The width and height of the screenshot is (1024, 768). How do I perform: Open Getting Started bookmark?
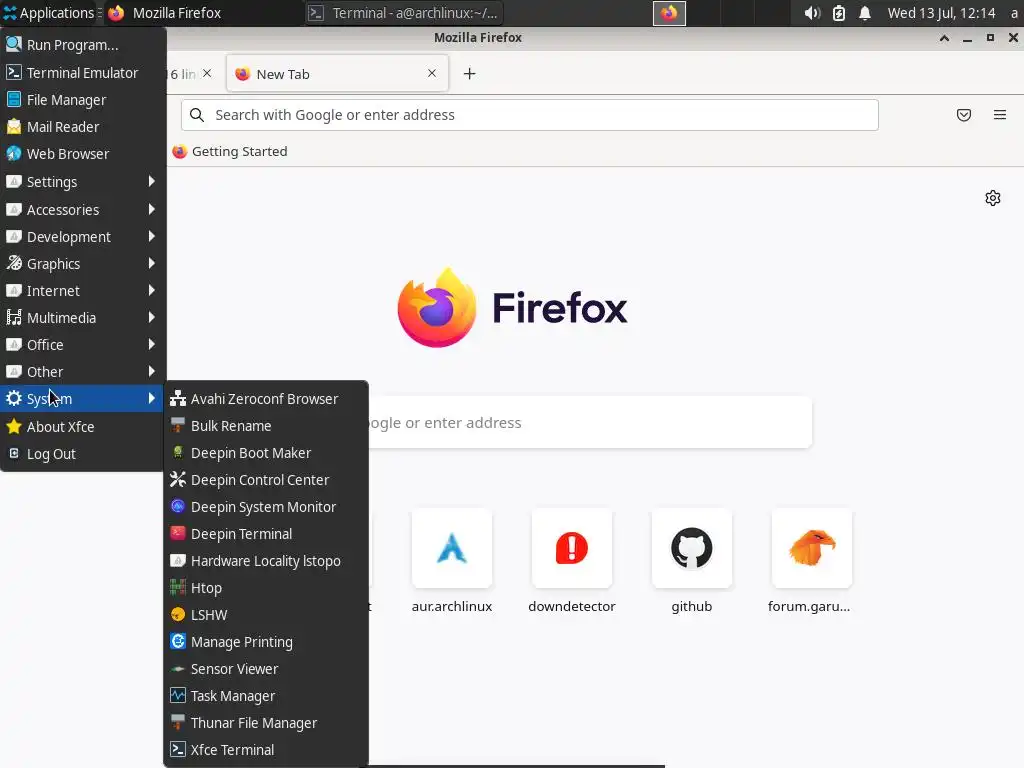pos(230,152)
